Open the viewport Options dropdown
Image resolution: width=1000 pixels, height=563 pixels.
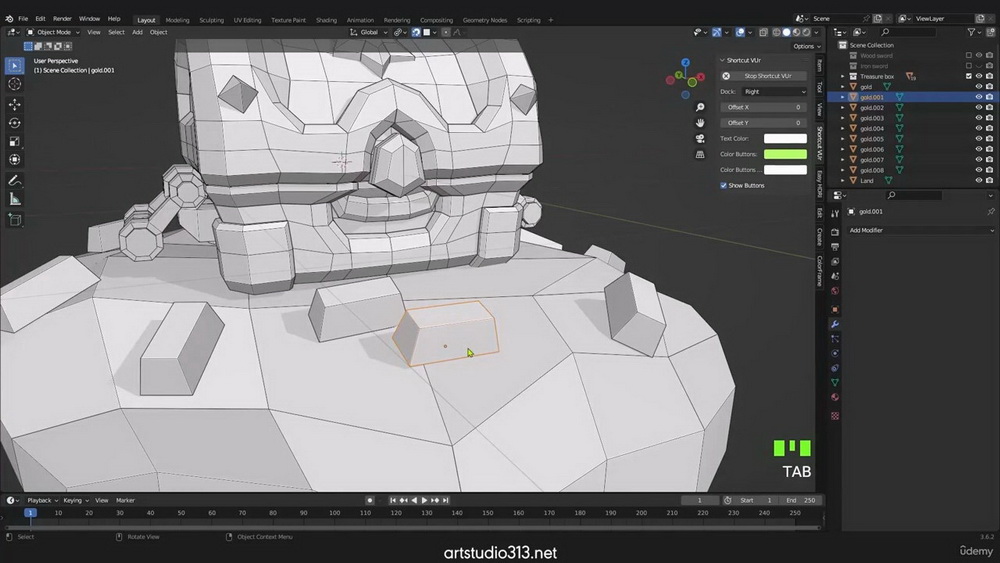point(807,46)
